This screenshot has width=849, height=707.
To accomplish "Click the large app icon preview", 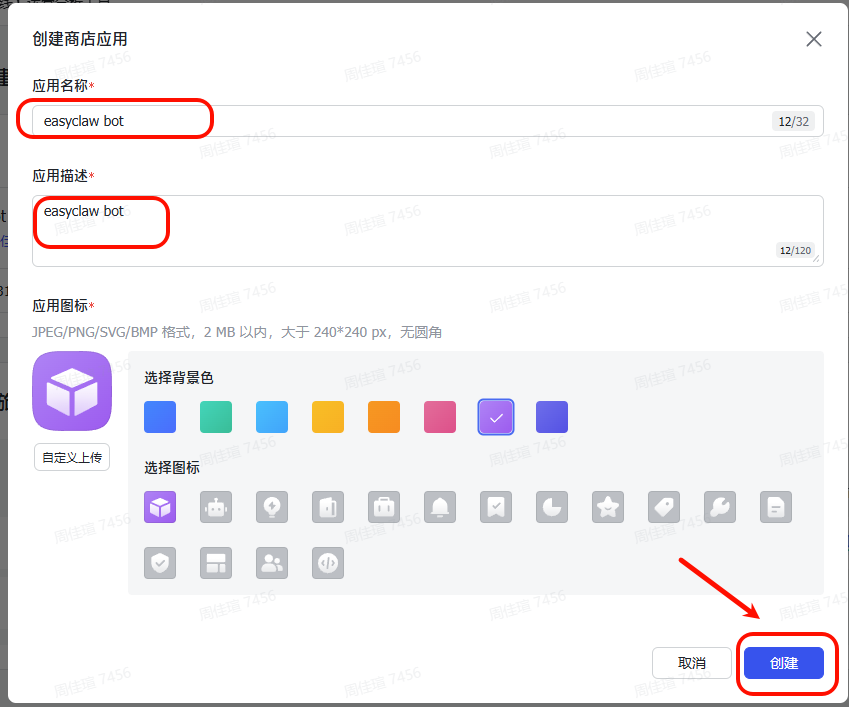I will coord(72,391).
